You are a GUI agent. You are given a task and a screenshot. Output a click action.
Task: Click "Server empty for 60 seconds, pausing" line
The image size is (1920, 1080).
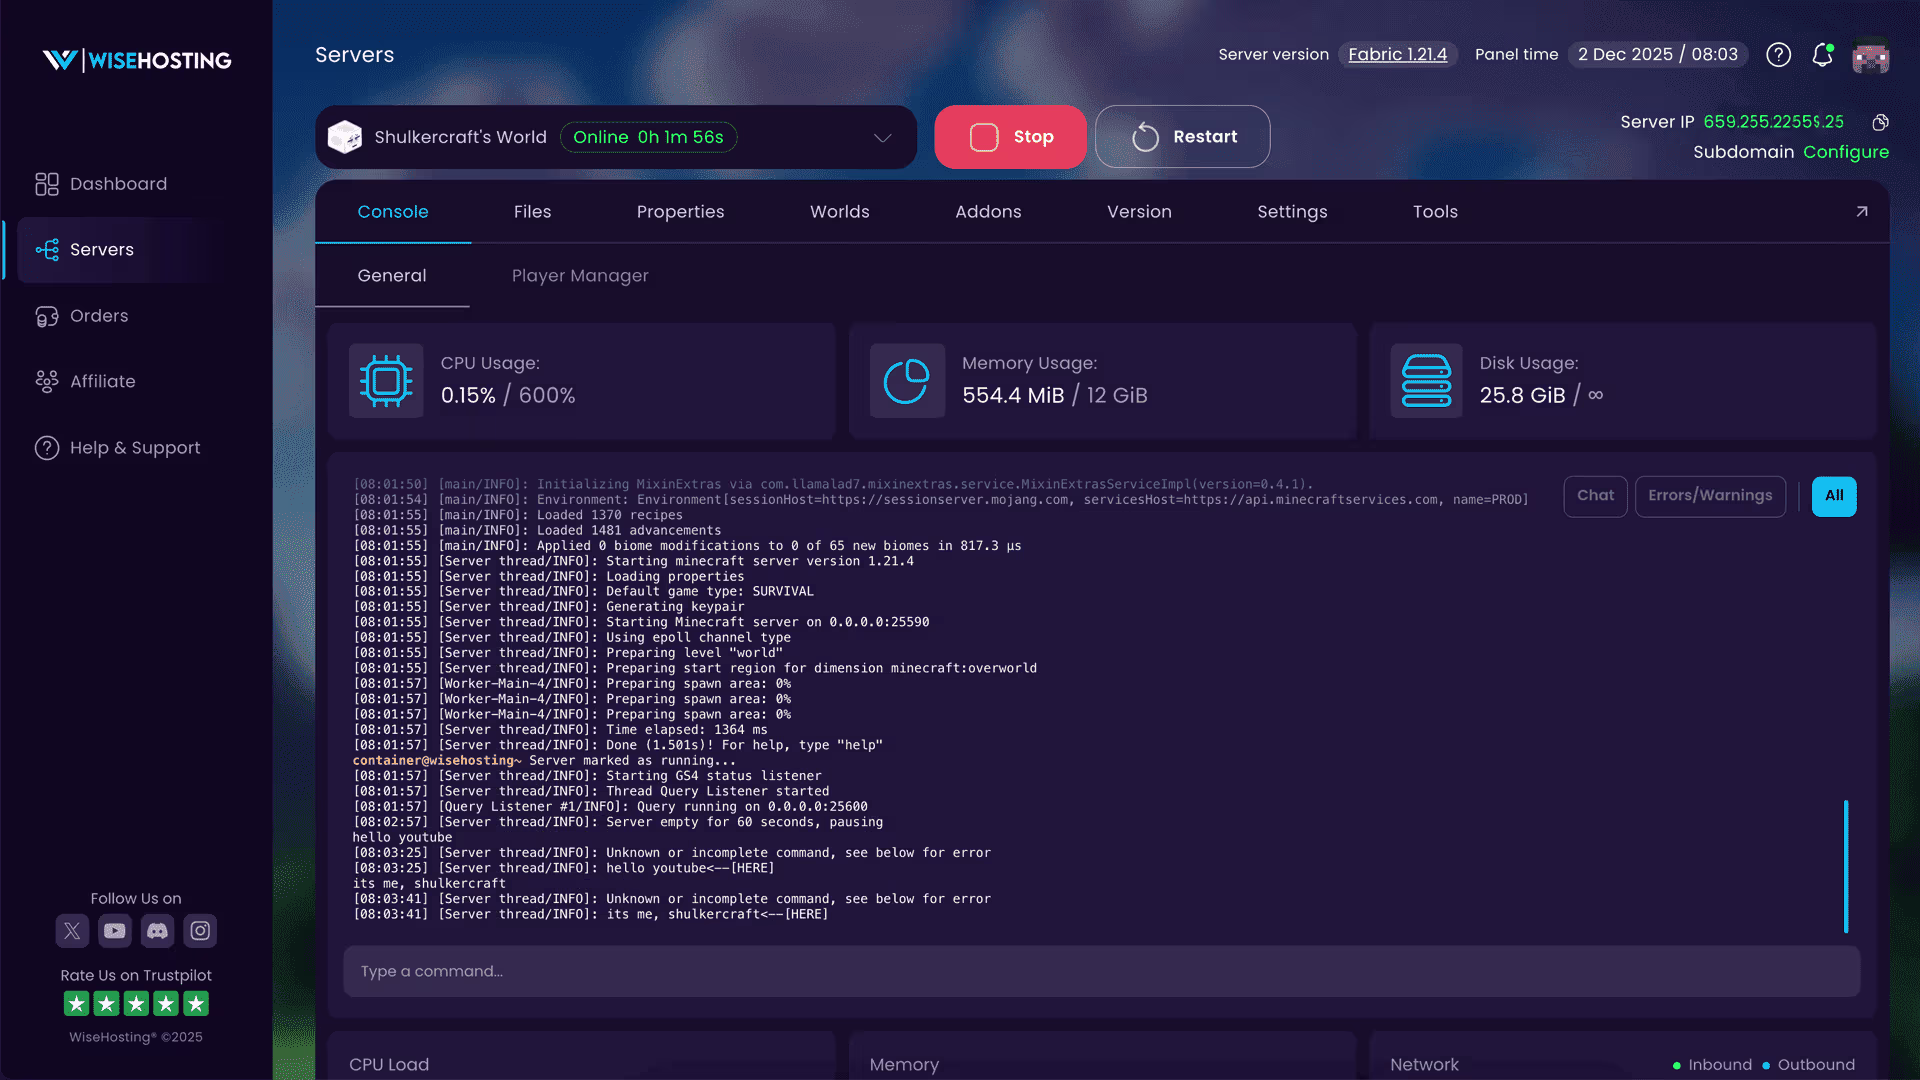(618, 823)
